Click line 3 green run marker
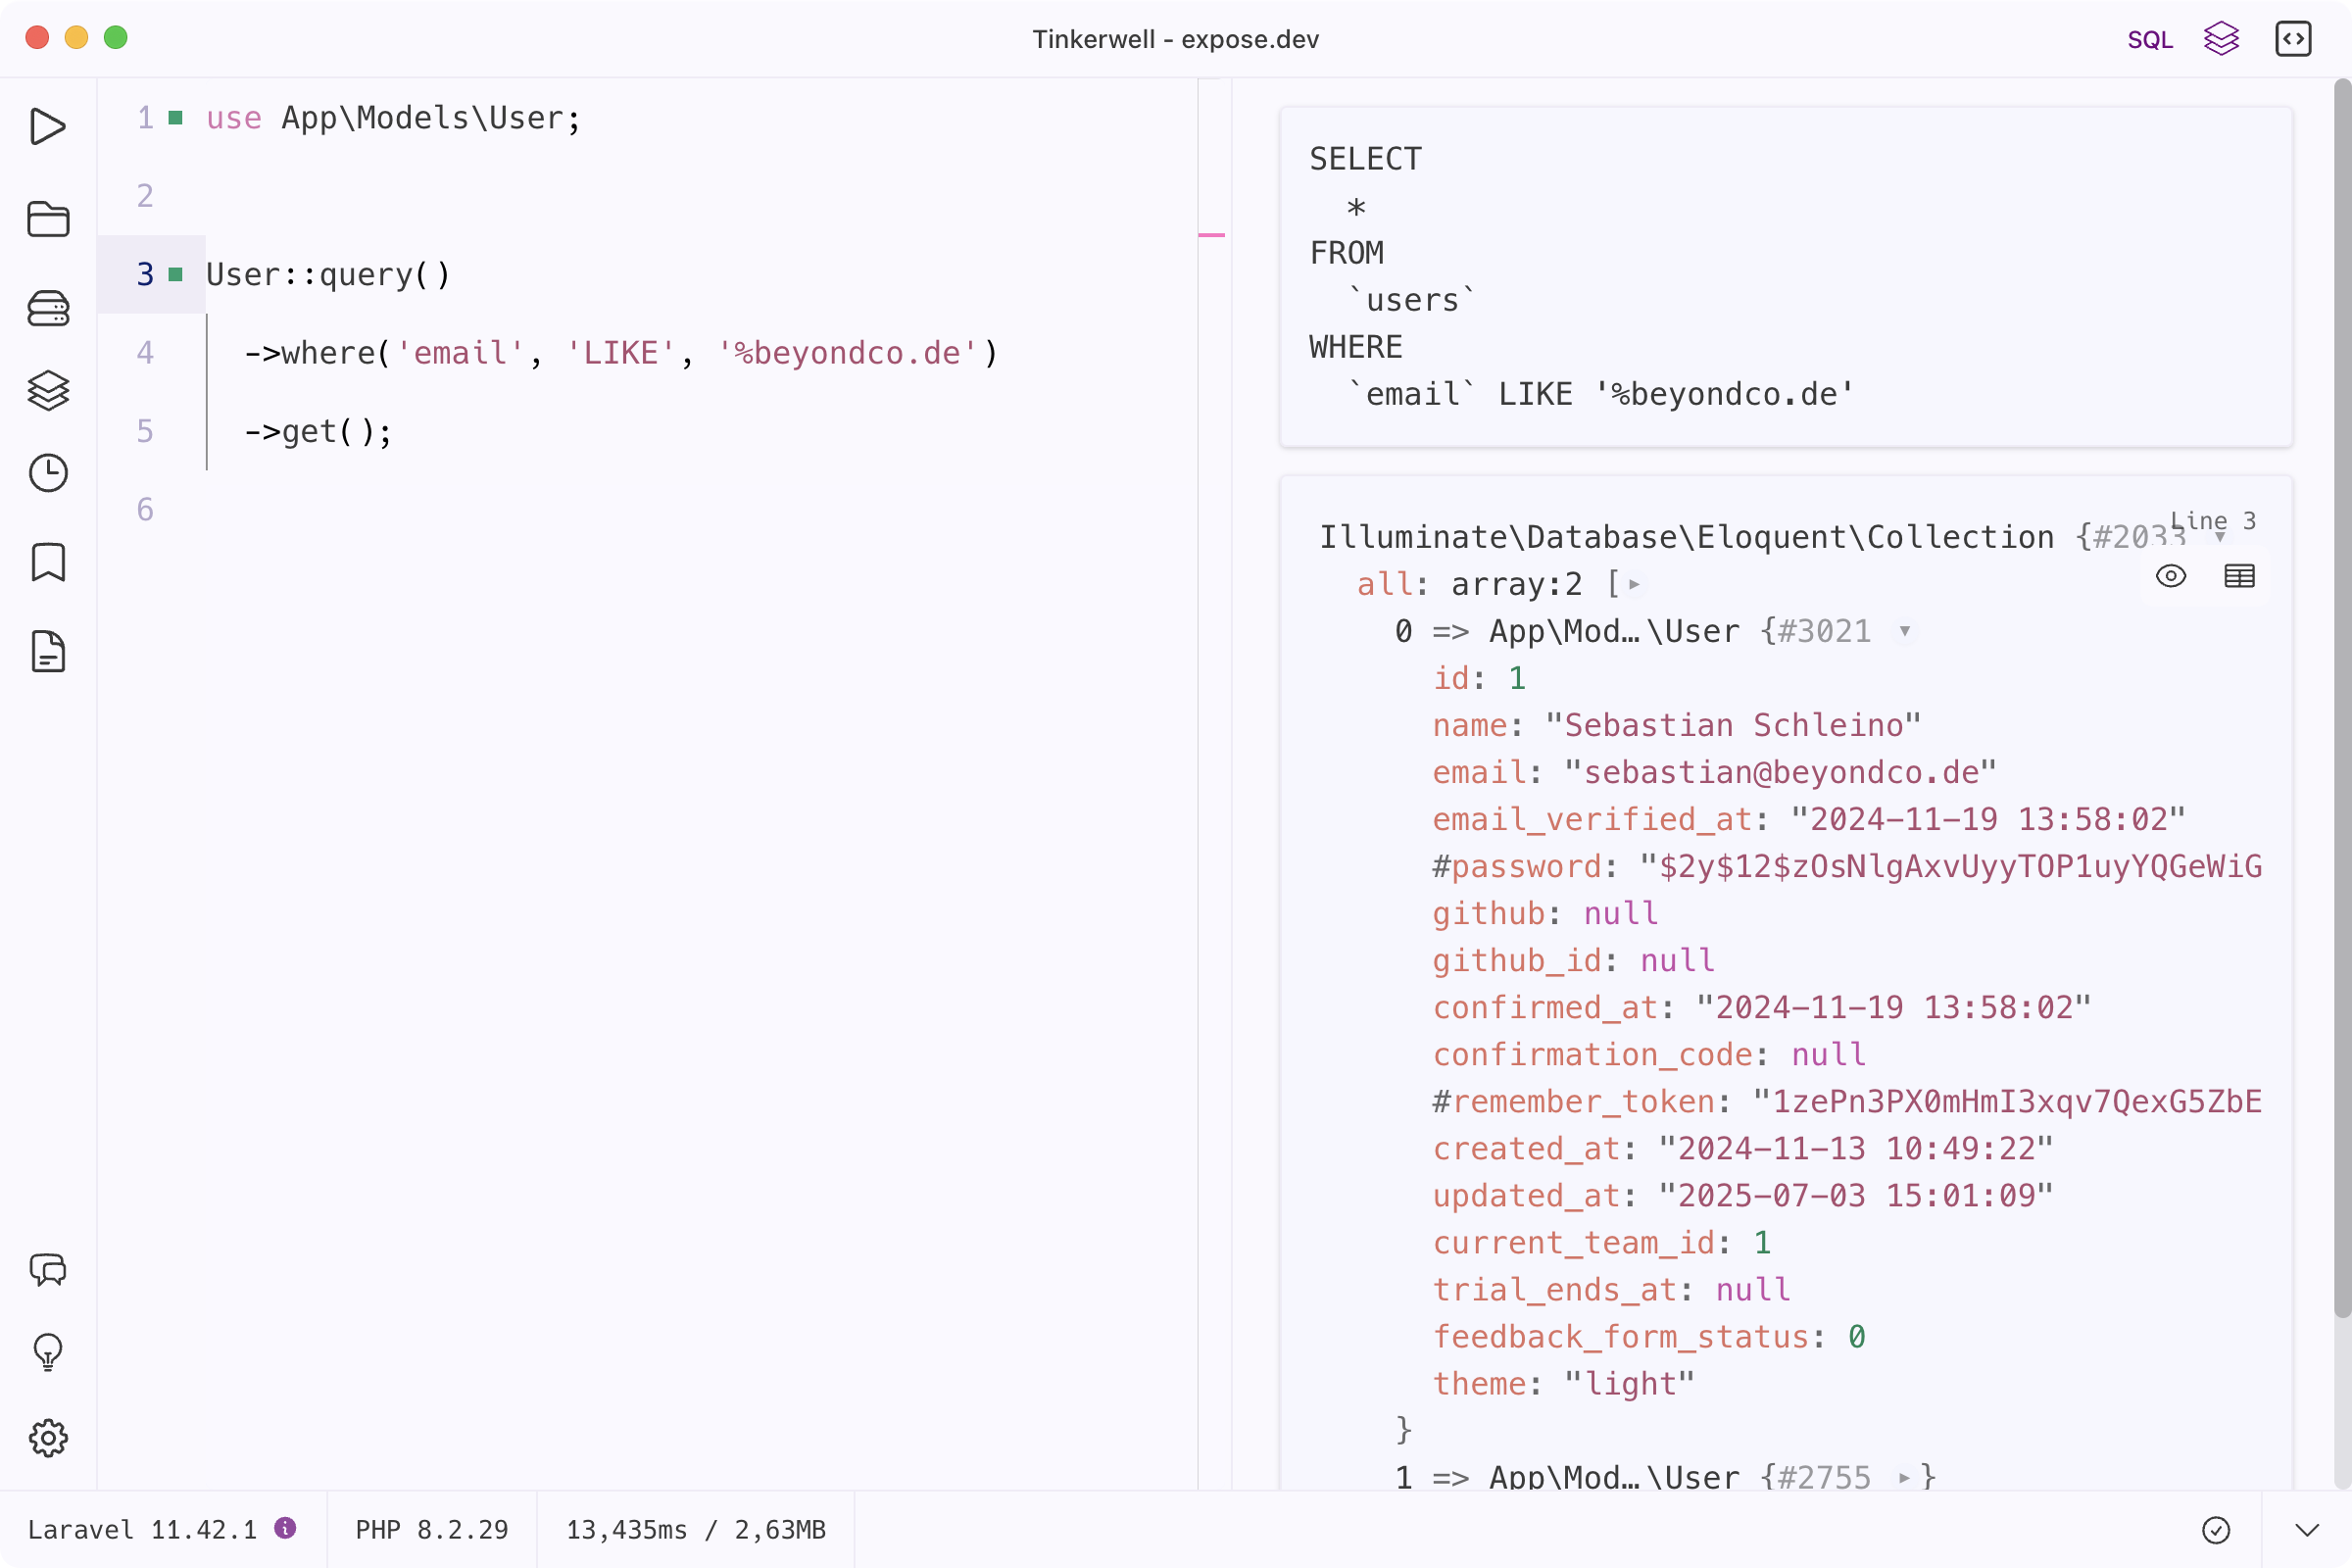Screen dimensions: 2352x1568 (x=176, y=274)
